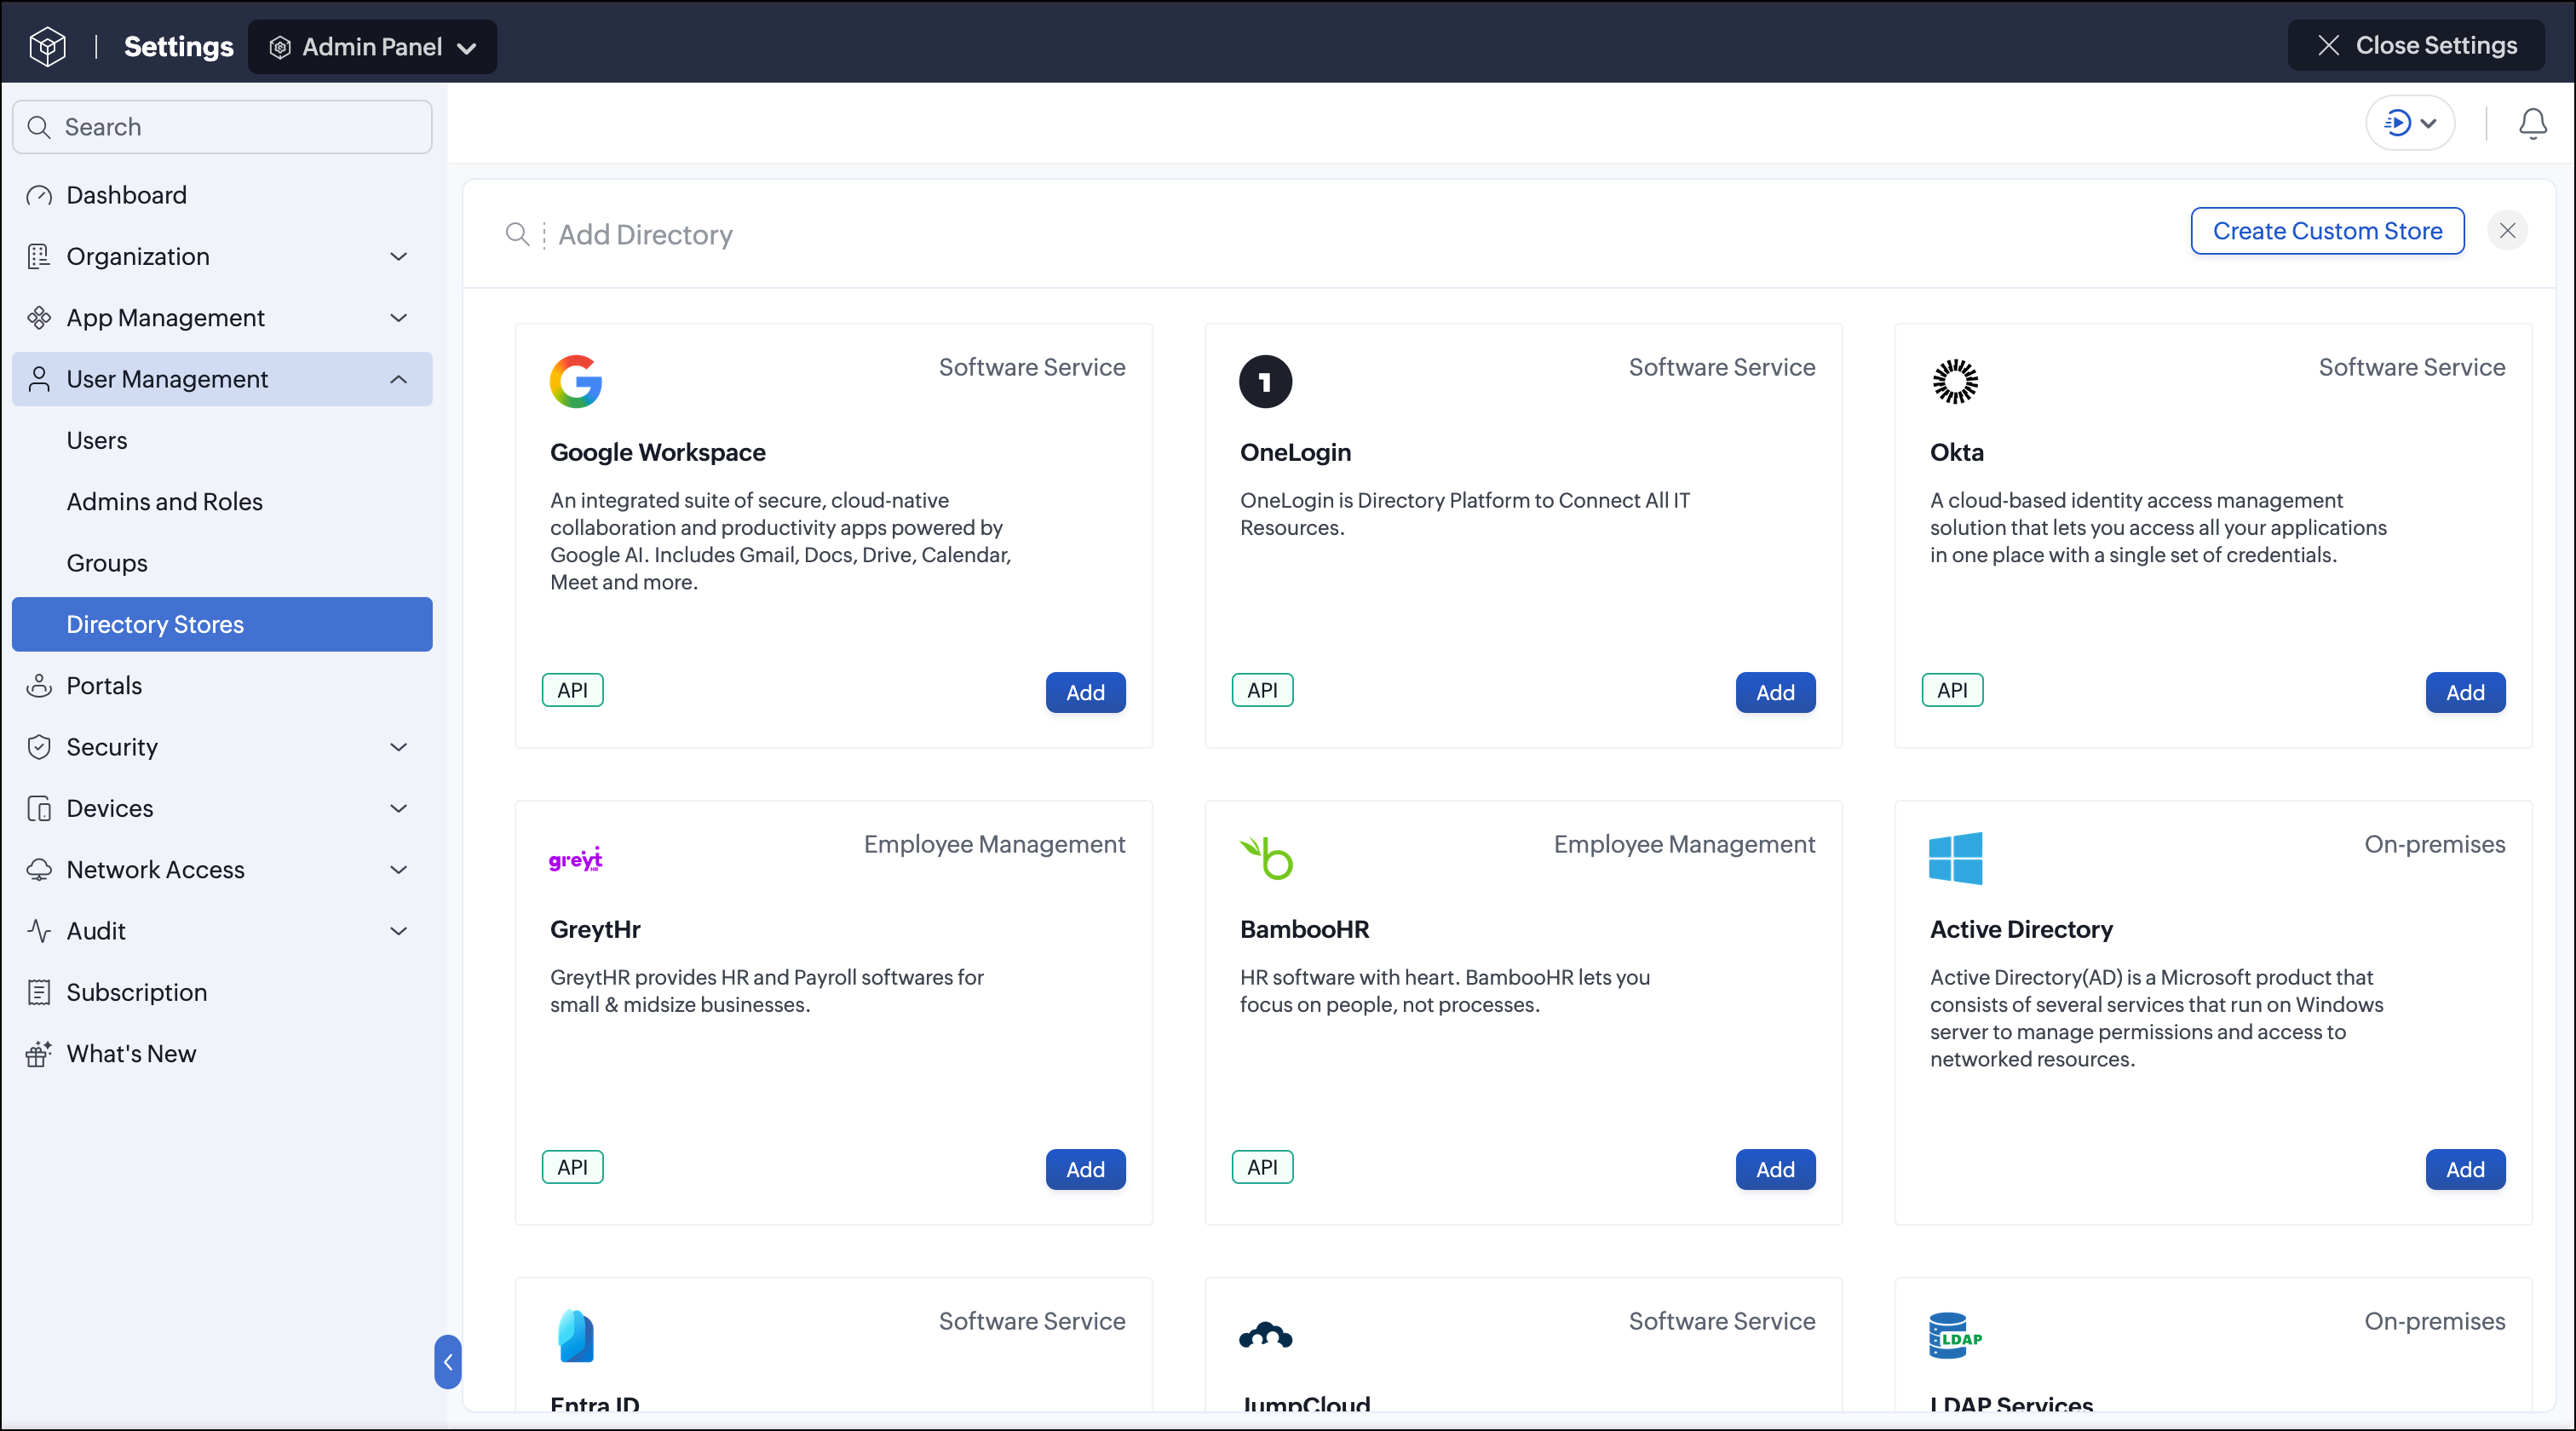This screenshot has width=2576, height=1431.
Task: Click the Okta card title
Action: pyautogui.click(x=1957, y=452)
